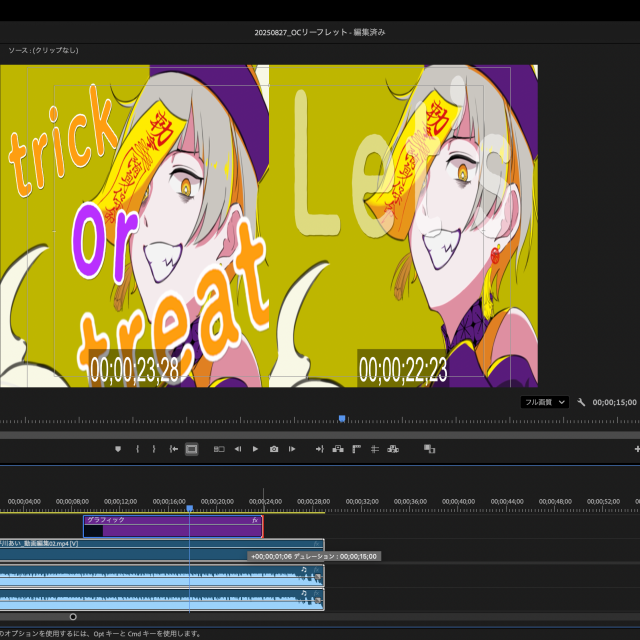Open the フル画質 playback resolution dropdown

click(x=545, y=402)
